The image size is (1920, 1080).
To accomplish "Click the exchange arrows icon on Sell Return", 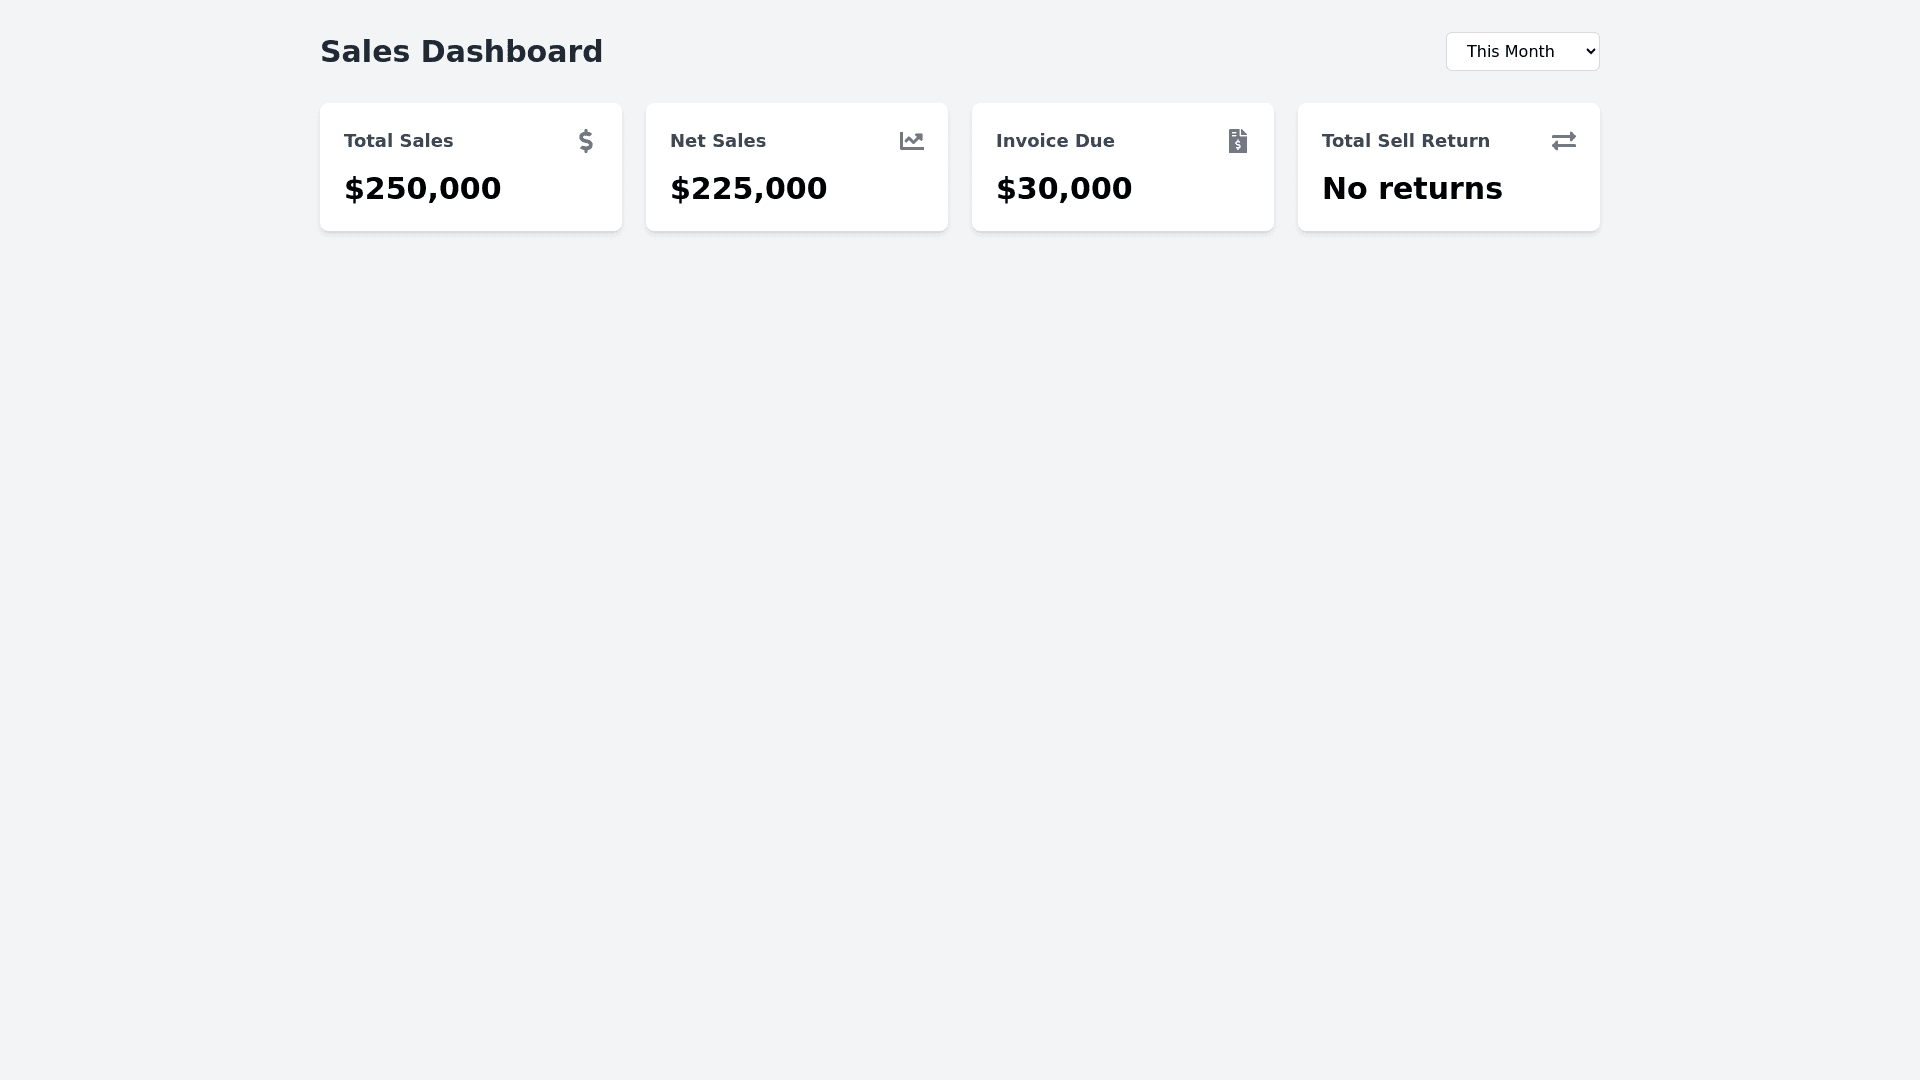I will (1563, 141).
